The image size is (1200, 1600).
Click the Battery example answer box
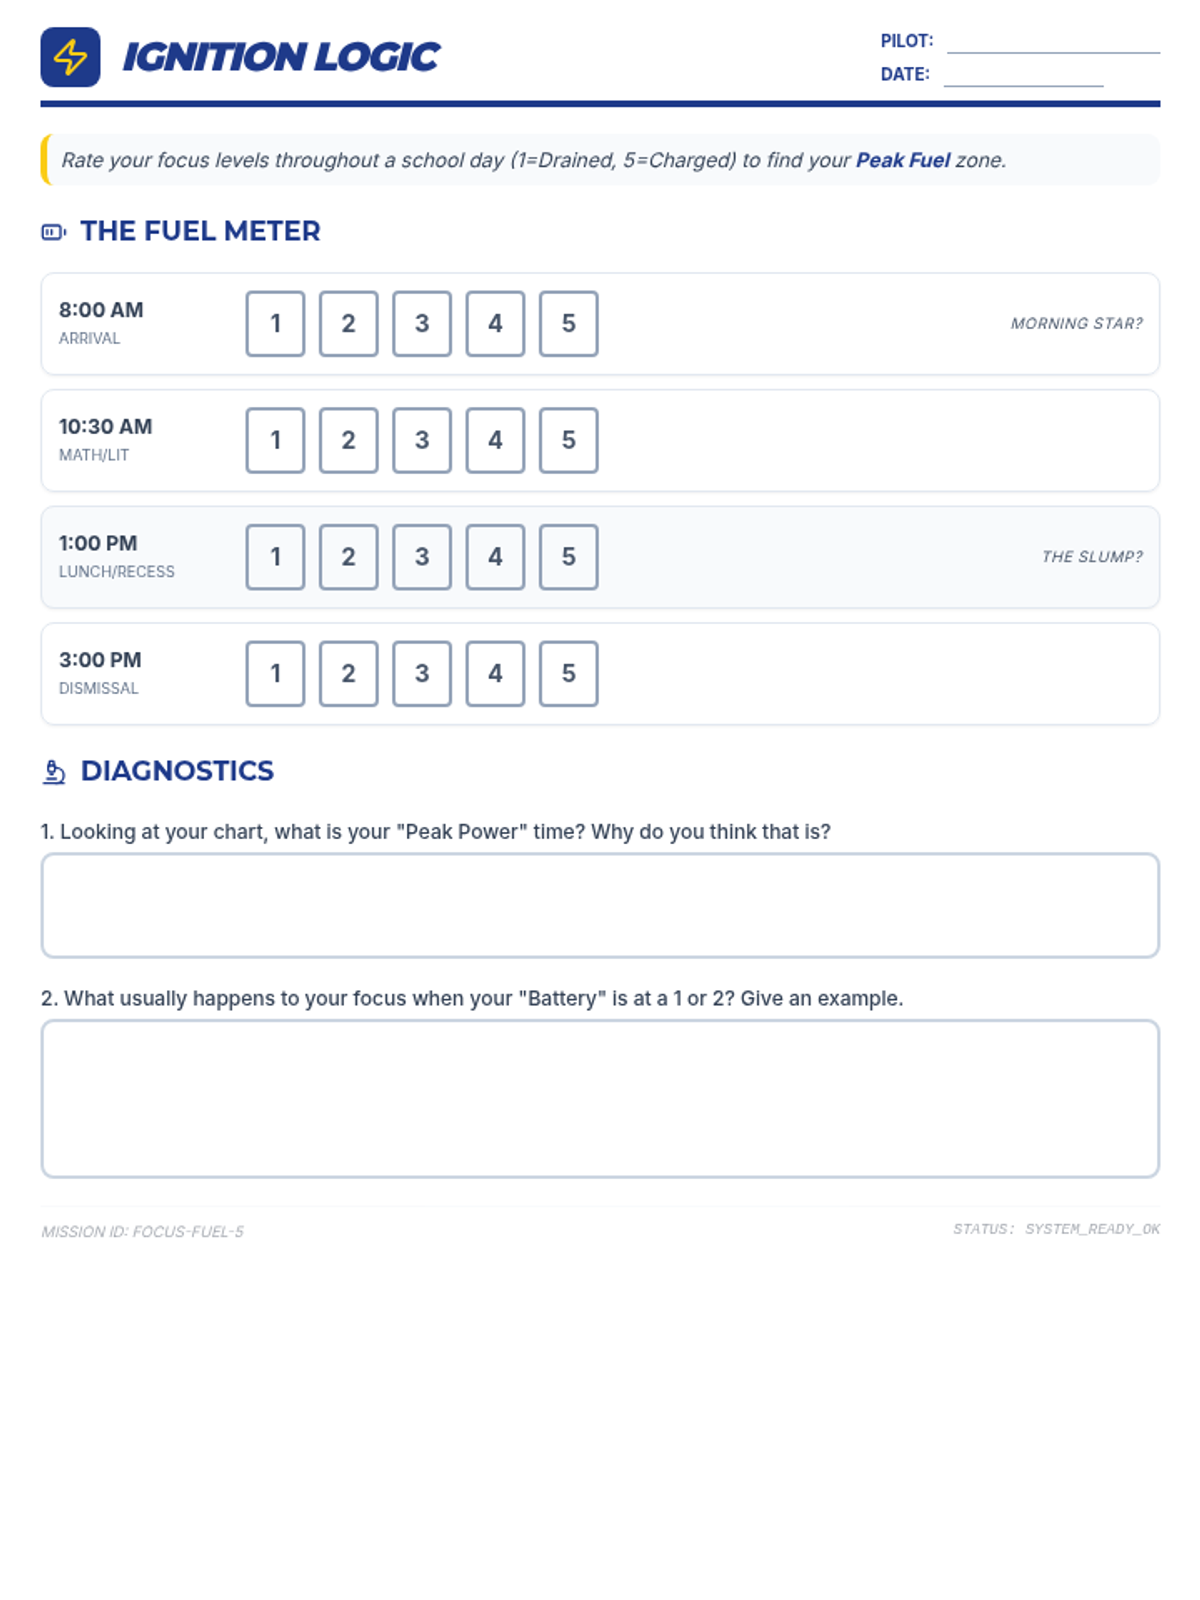(600, 1099)
